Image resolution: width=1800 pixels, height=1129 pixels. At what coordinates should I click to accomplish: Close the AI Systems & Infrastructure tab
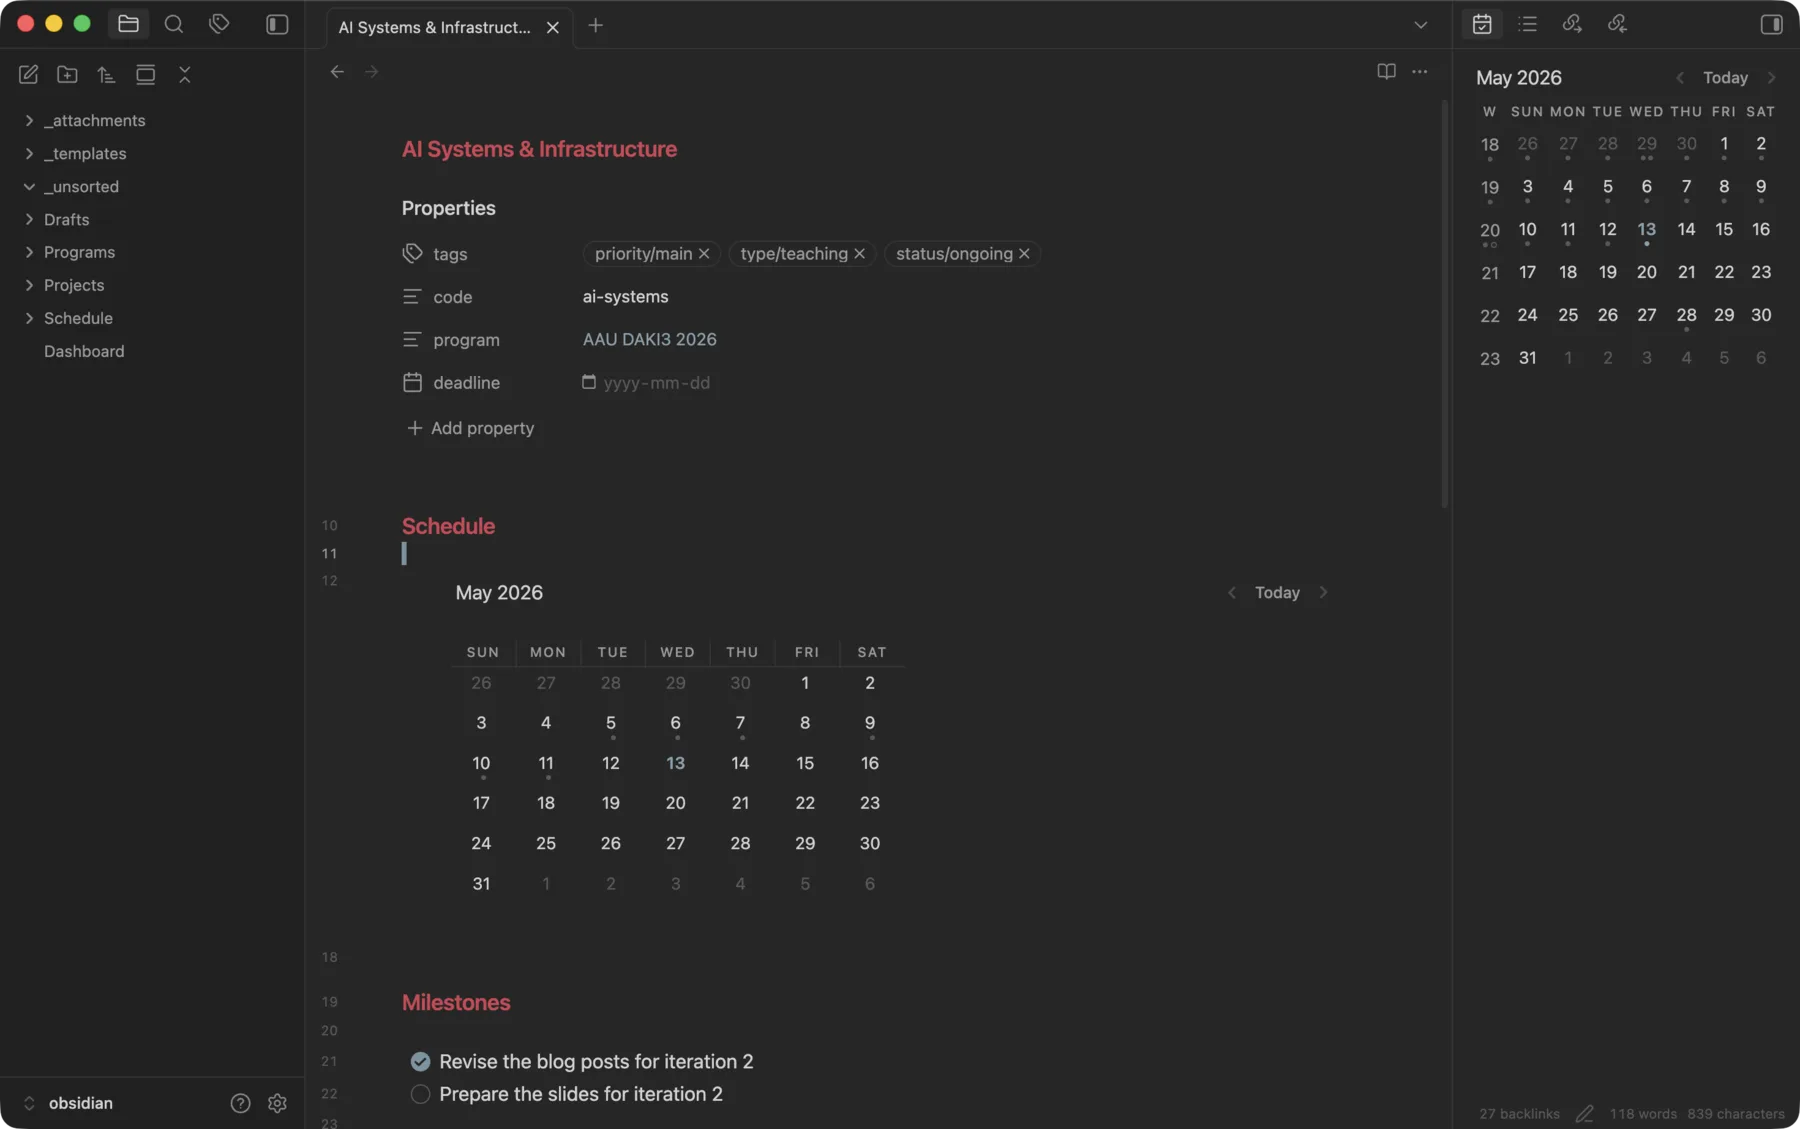[553, 28]
